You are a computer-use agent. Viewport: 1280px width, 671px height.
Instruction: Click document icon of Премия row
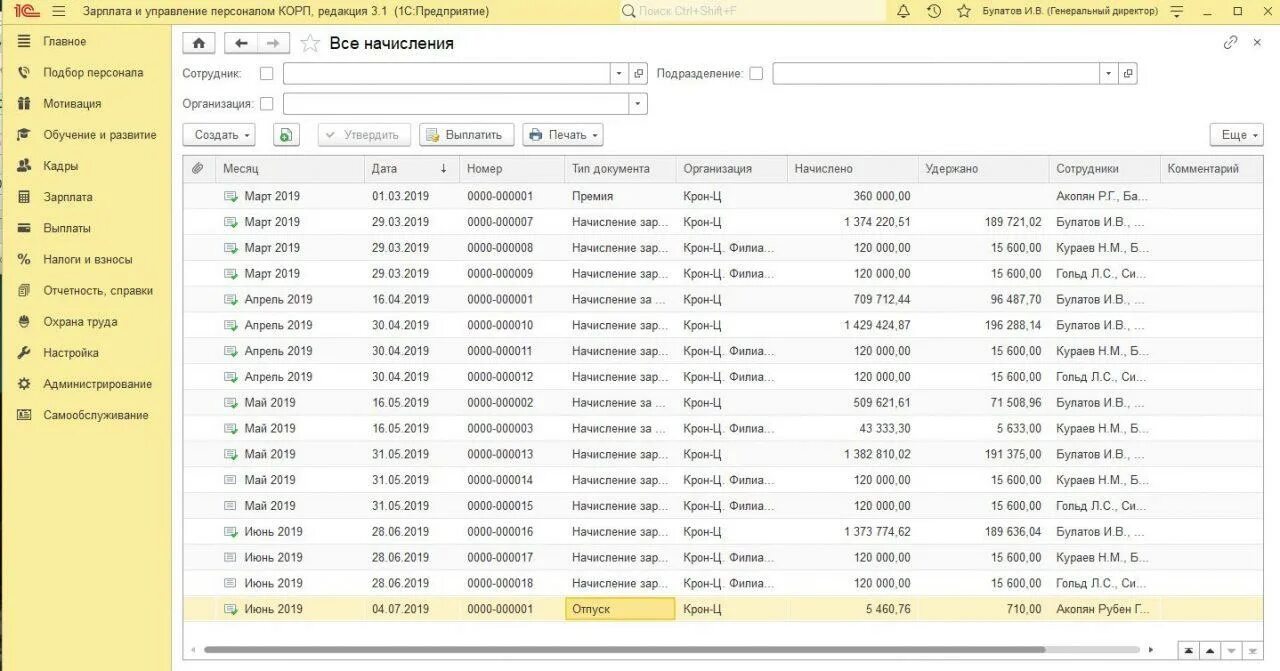[x=231, y=196]
